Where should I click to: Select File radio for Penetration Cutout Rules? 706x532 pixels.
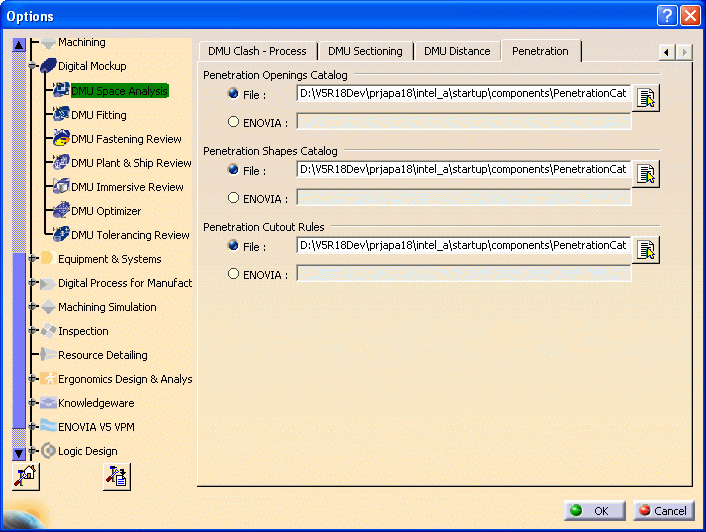(234, 245)
